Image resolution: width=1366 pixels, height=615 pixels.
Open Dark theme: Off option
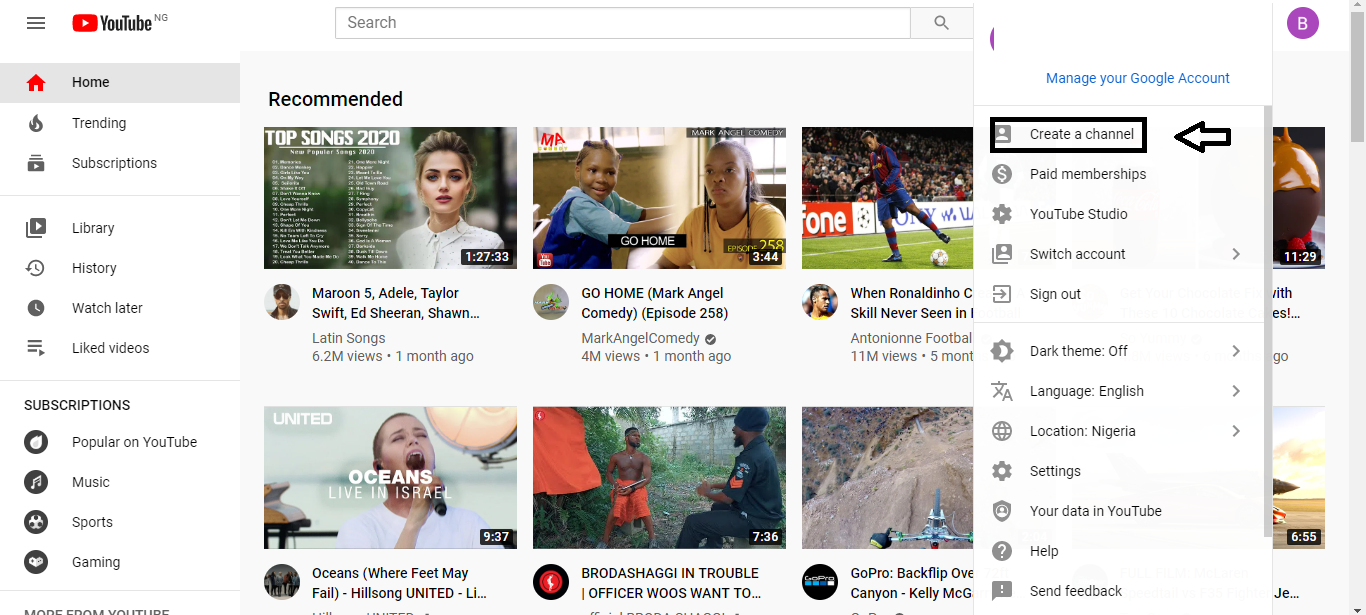tap(1118, 351)
